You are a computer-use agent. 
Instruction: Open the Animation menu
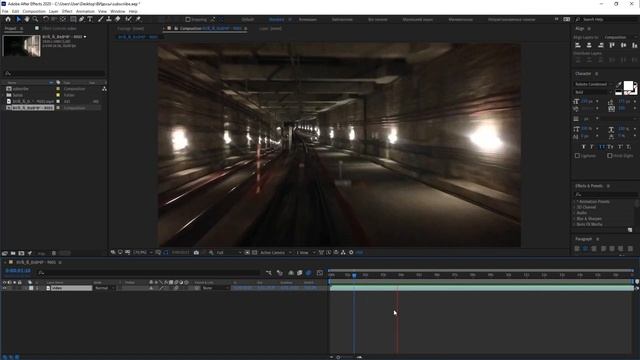[x=85, y=11]
